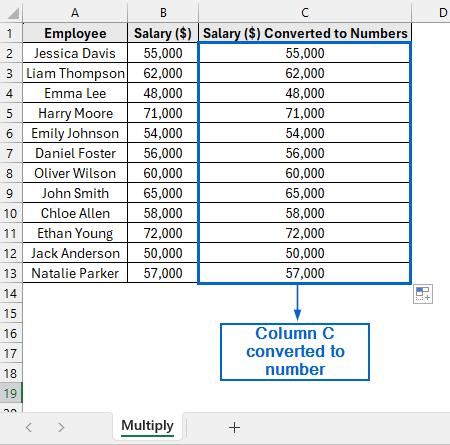The width and height of the screenshot is (450, 445).
Task: Select the Jack Anderson cell
Action: click(x=75, y=253)
